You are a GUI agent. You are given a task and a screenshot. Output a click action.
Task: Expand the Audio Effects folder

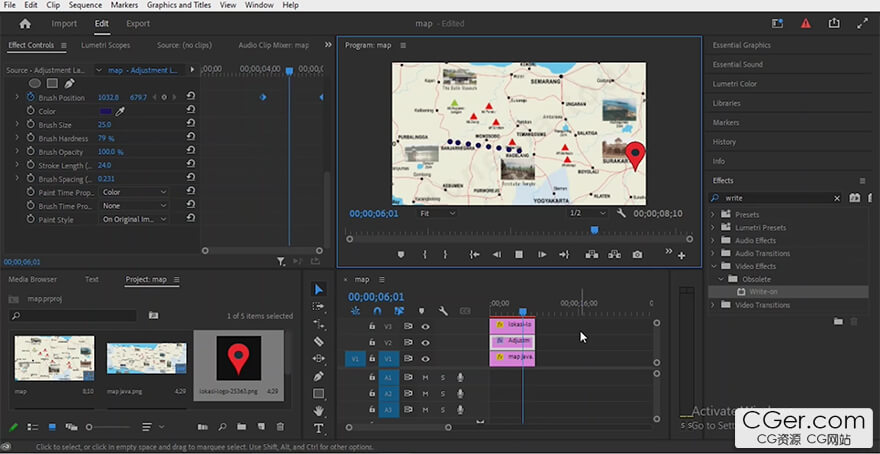tap(713, 240)
